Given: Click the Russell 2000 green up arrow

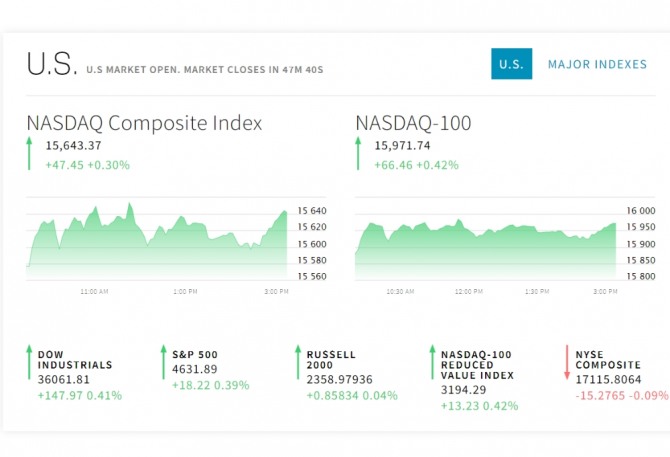Looking at the screenshot, I should pyautogui.click(x=298, y=362).
